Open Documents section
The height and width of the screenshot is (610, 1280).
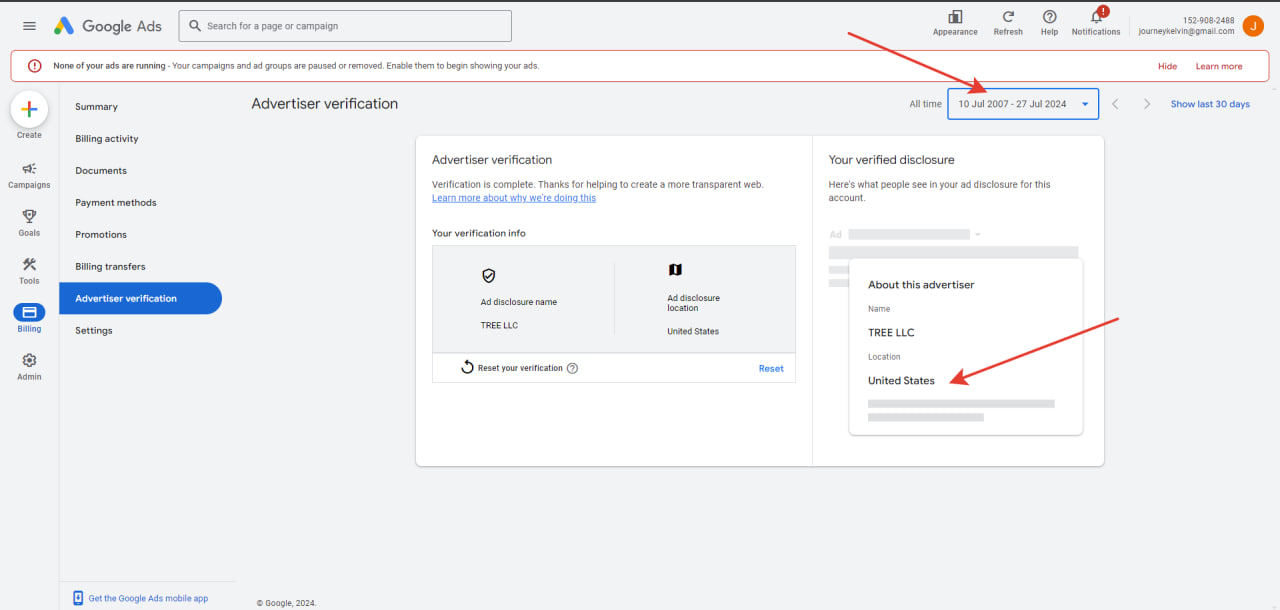tap(101, 171)
